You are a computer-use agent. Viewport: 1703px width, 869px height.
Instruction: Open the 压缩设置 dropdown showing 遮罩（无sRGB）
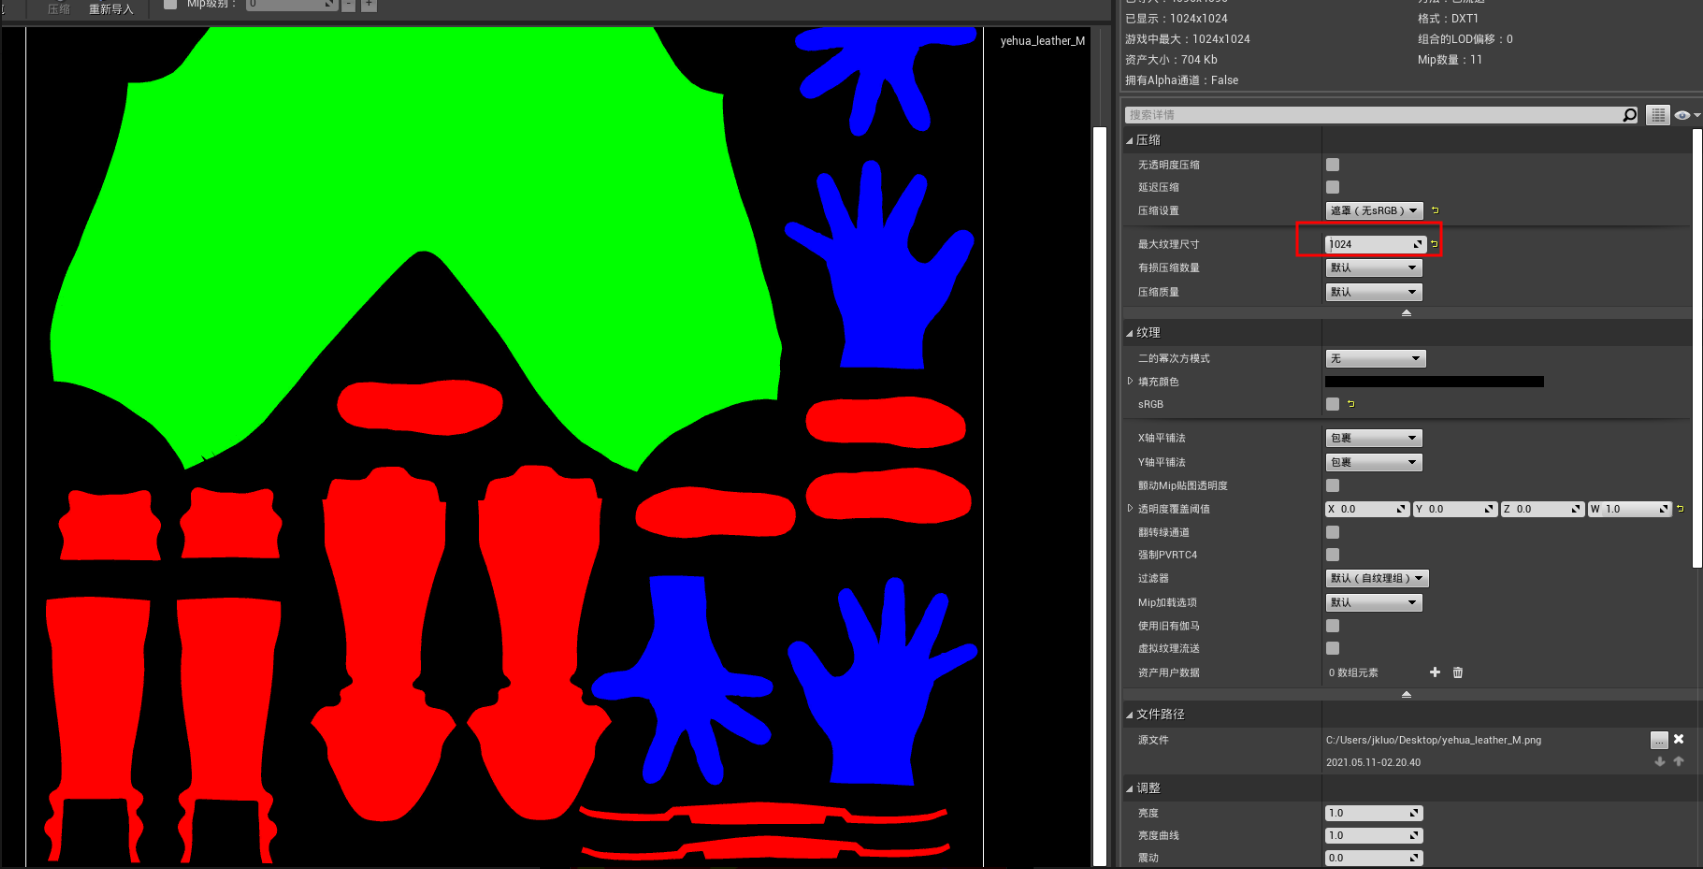[x=1373, y=211]
